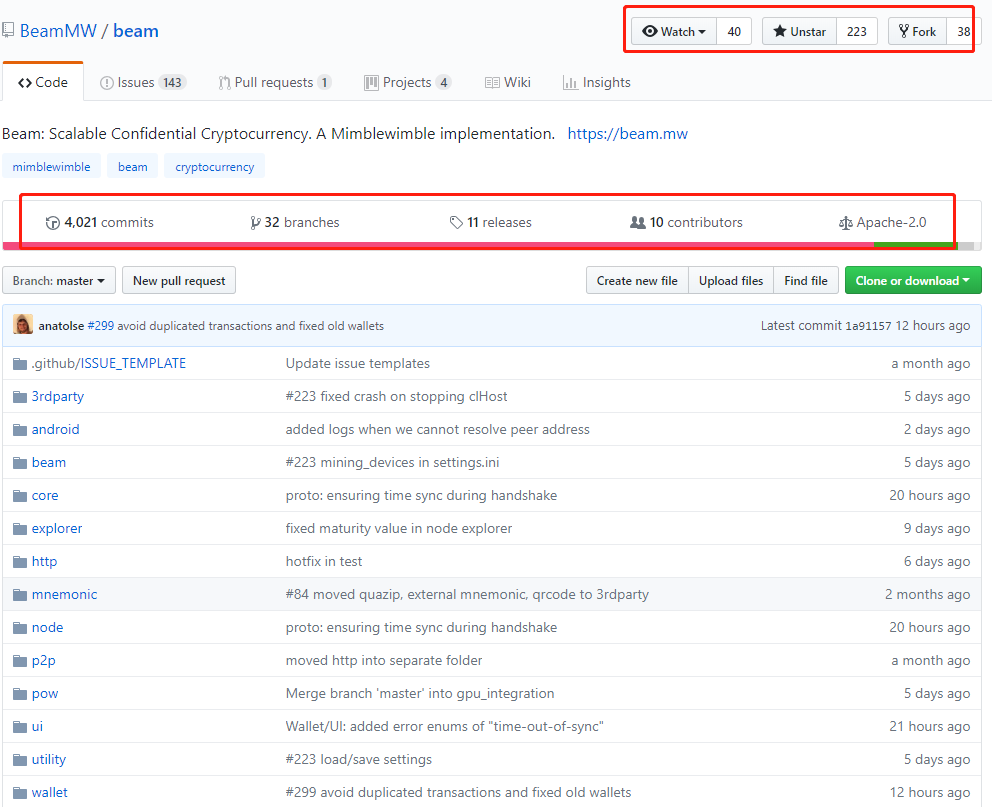
Task: Open the Wiki tab
Action: point(508,82)
